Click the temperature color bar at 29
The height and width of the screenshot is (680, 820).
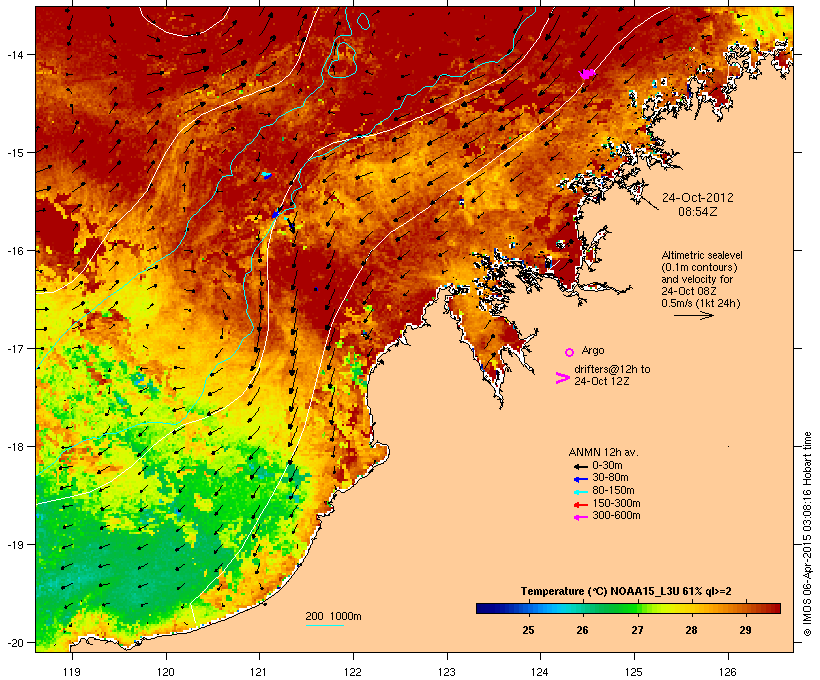point(746,608)
